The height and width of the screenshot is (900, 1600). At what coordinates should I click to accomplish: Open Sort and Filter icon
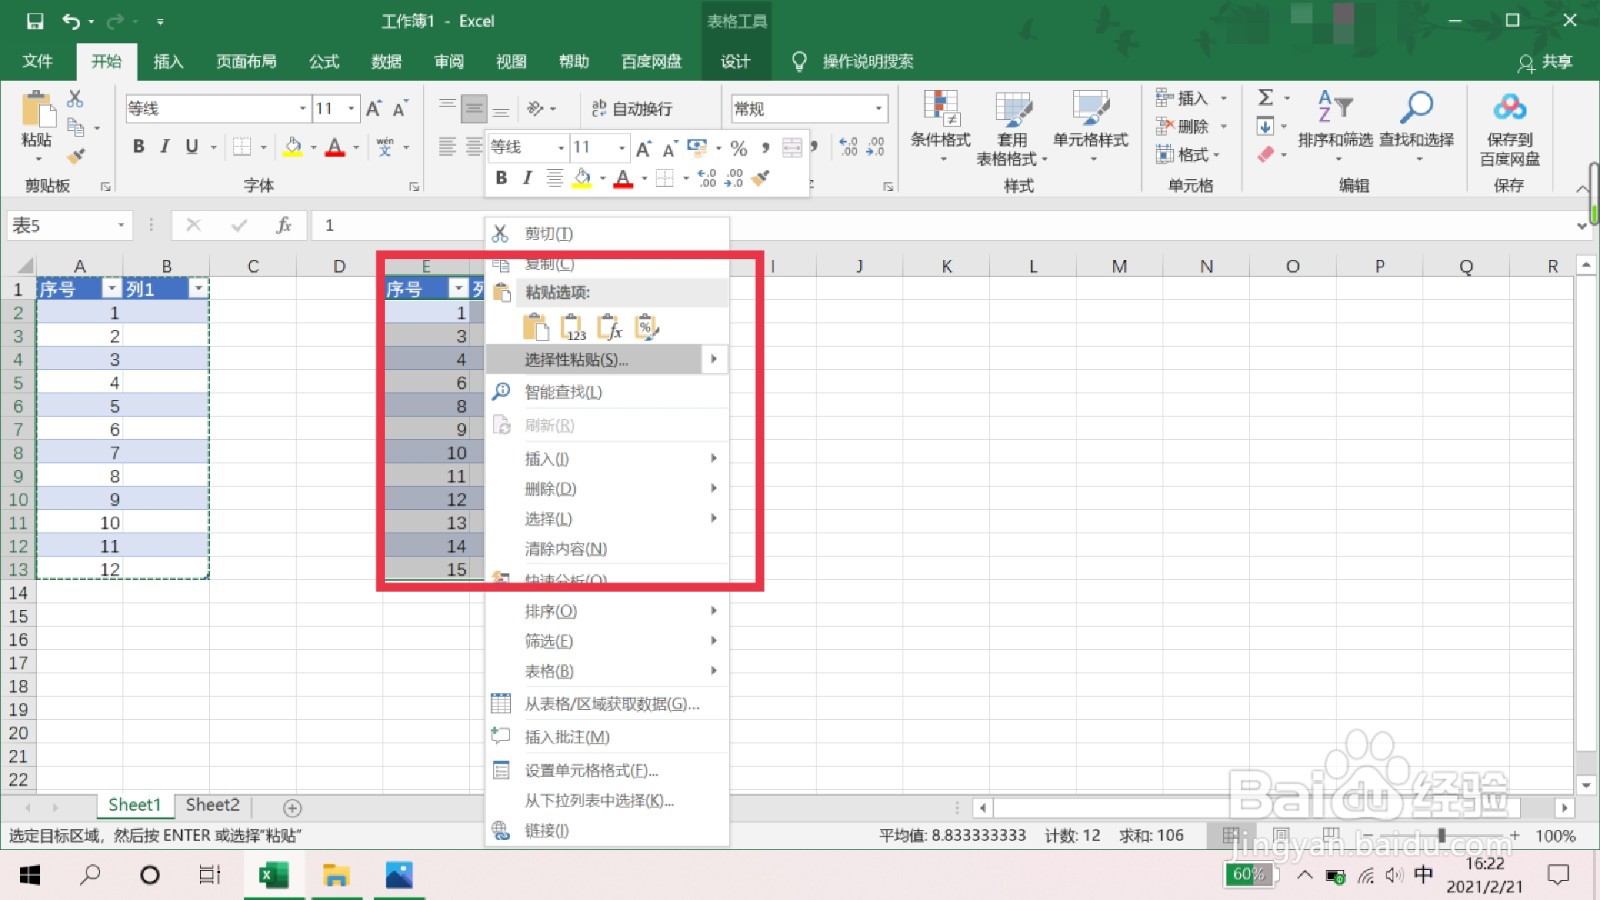1335,106
